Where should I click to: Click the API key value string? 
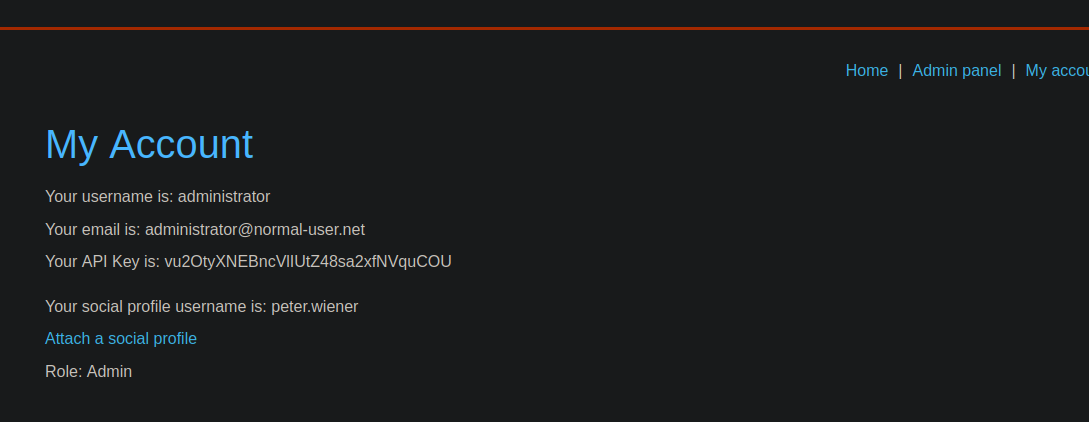[308, 262]
